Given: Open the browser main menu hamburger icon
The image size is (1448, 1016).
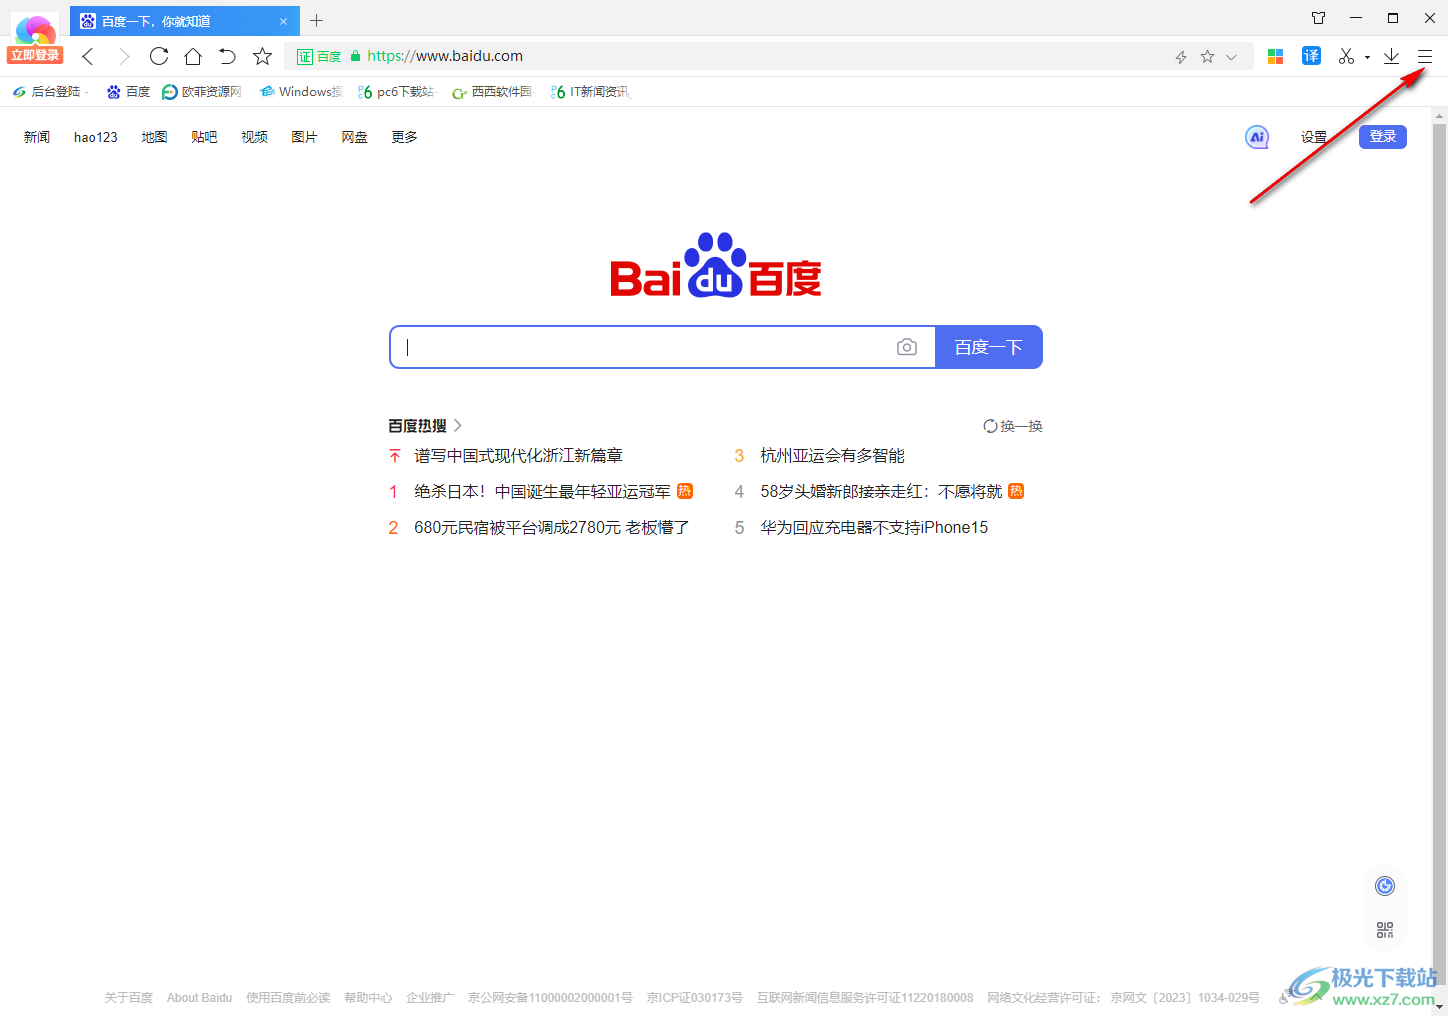Looking at the screenshot, I should tap(1425, 57).
